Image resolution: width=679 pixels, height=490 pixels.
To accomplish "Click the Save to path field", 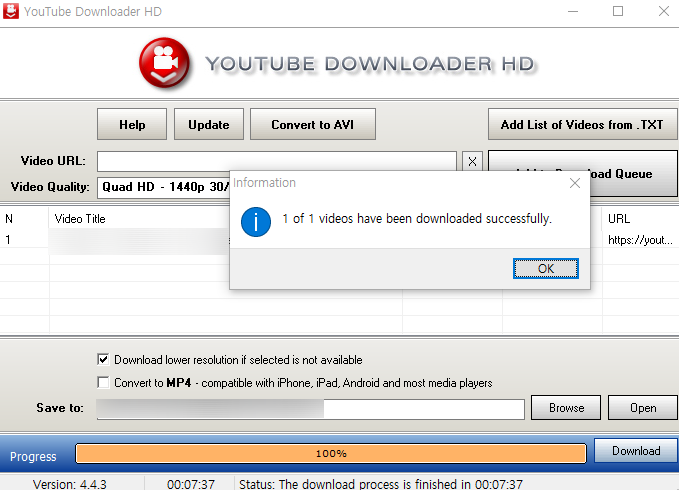I will coord(310,409).
